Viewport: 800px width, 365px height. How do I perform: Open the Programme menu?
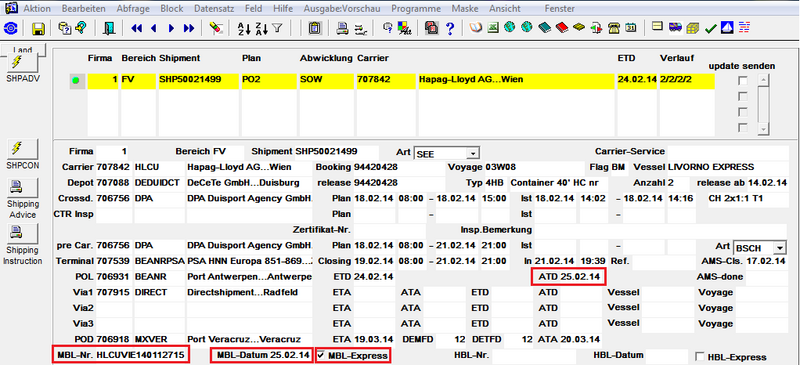416,9
